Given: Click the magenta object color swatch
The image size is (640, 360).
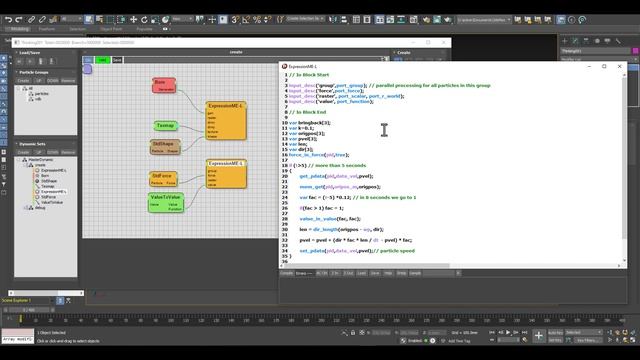Looking at the screenshot, I should 636,51.
